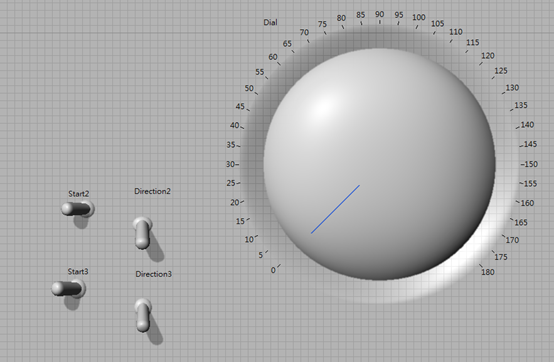Select the Start2 label
Viewport: 554px width, 363px height.
coord(78,194)
